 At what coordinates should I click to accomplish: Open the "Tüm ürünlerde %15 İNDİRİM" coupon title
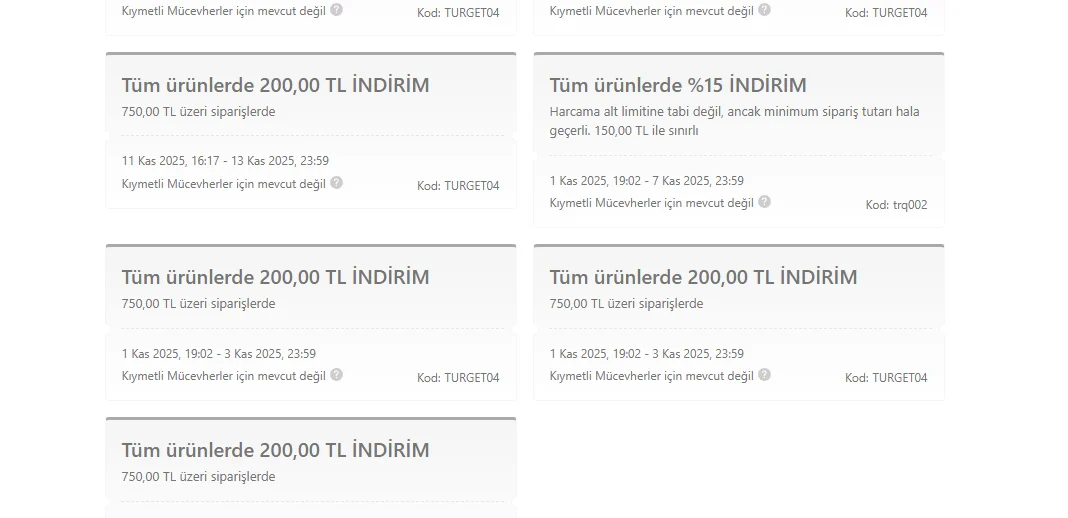click(x=678, y=85)
